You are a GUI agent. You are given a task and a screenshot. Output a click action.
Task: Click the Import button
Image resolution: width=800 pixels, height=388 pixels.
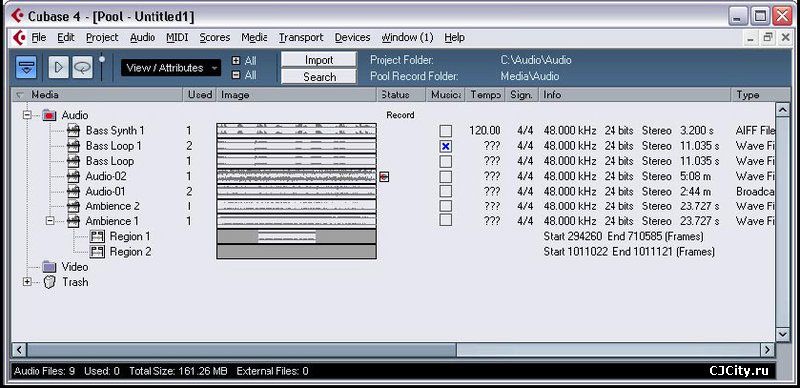tap(319, 60)
